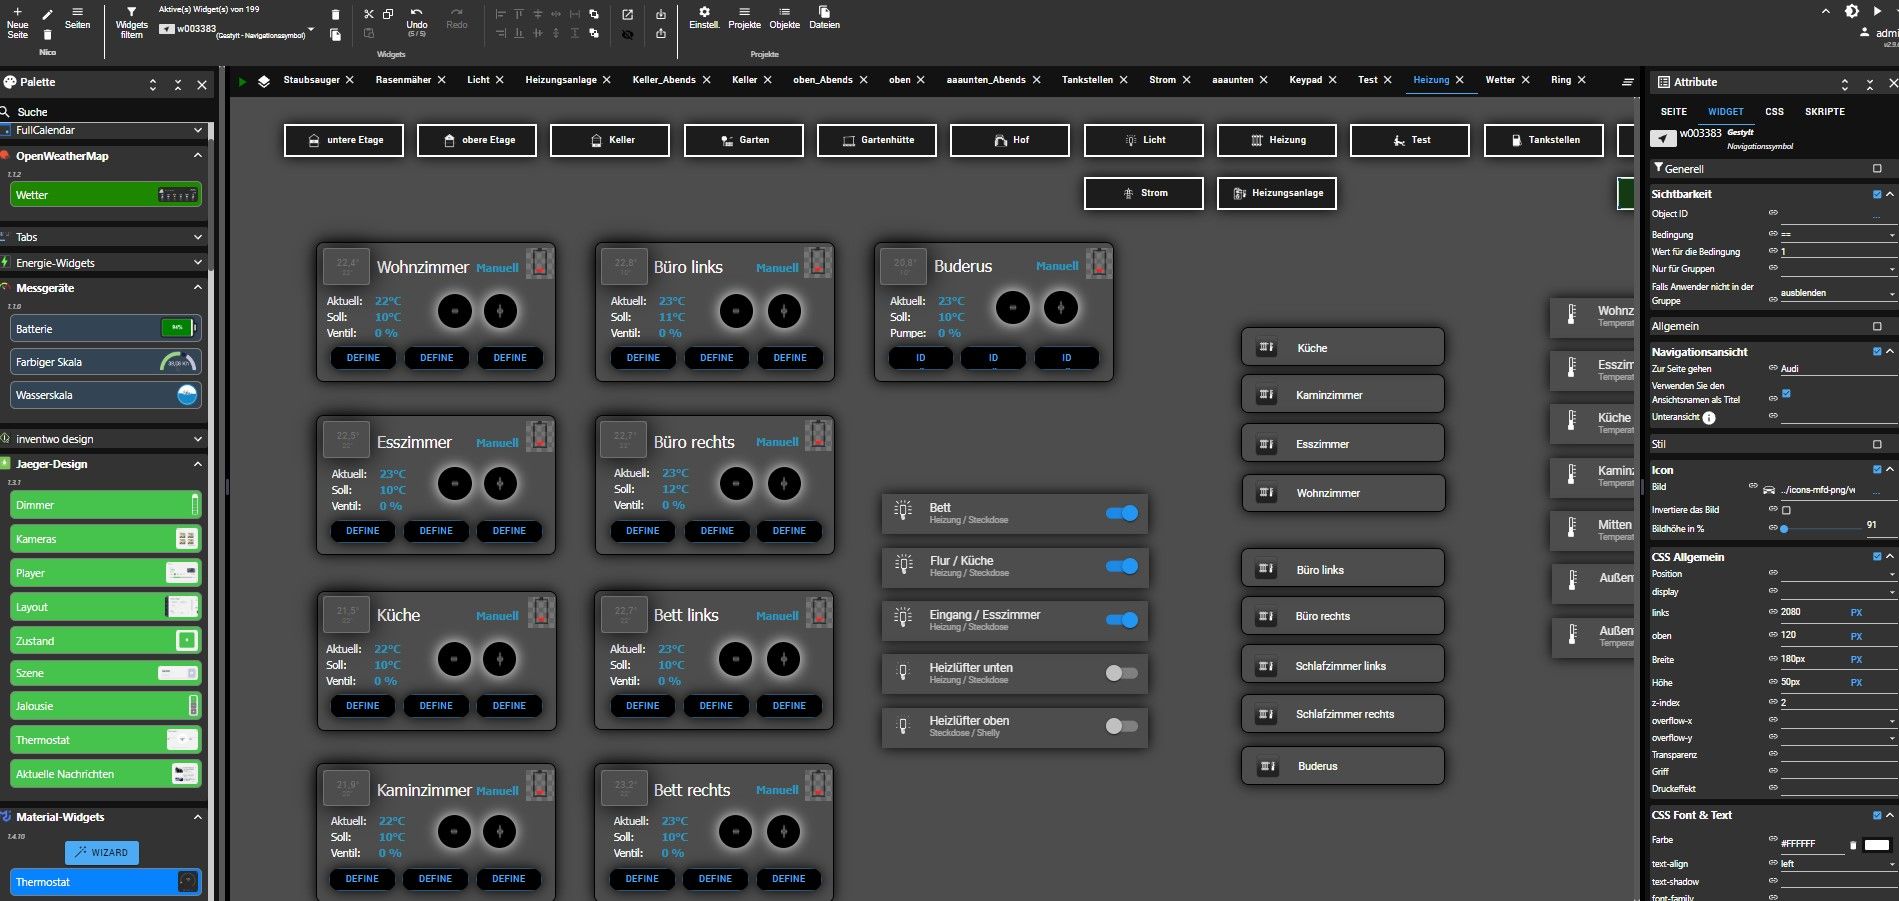This screenshot has width=1899, height=901.
Task: Collapse the OpenWeatherMap palette group
Action: tap(197, 156)
